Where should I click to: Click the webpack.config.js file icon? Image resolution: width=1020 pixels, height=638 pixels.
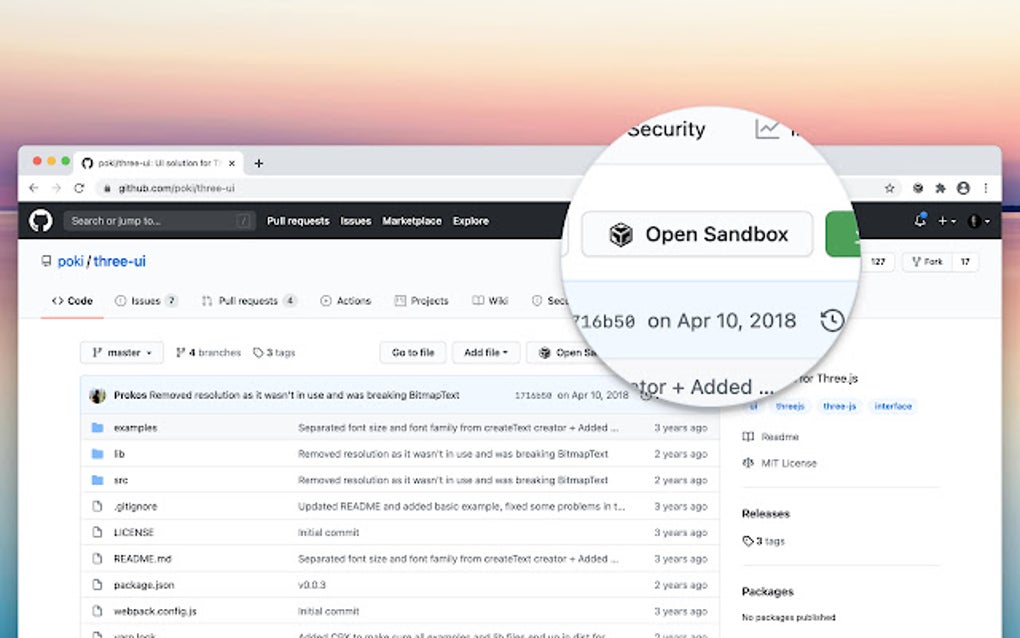(x=98, y=611)
